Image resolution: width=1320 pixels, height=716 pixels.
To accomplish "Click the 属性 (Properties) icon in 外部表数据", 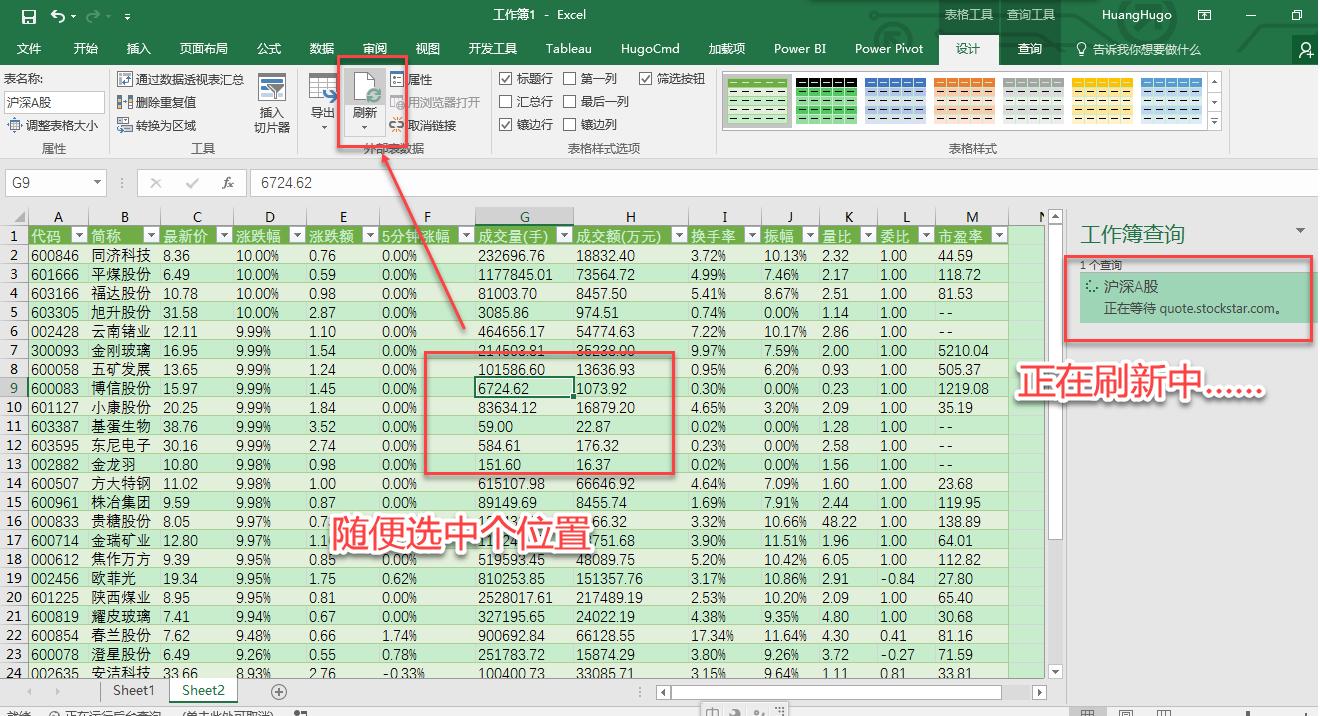I will click(410, 78).
